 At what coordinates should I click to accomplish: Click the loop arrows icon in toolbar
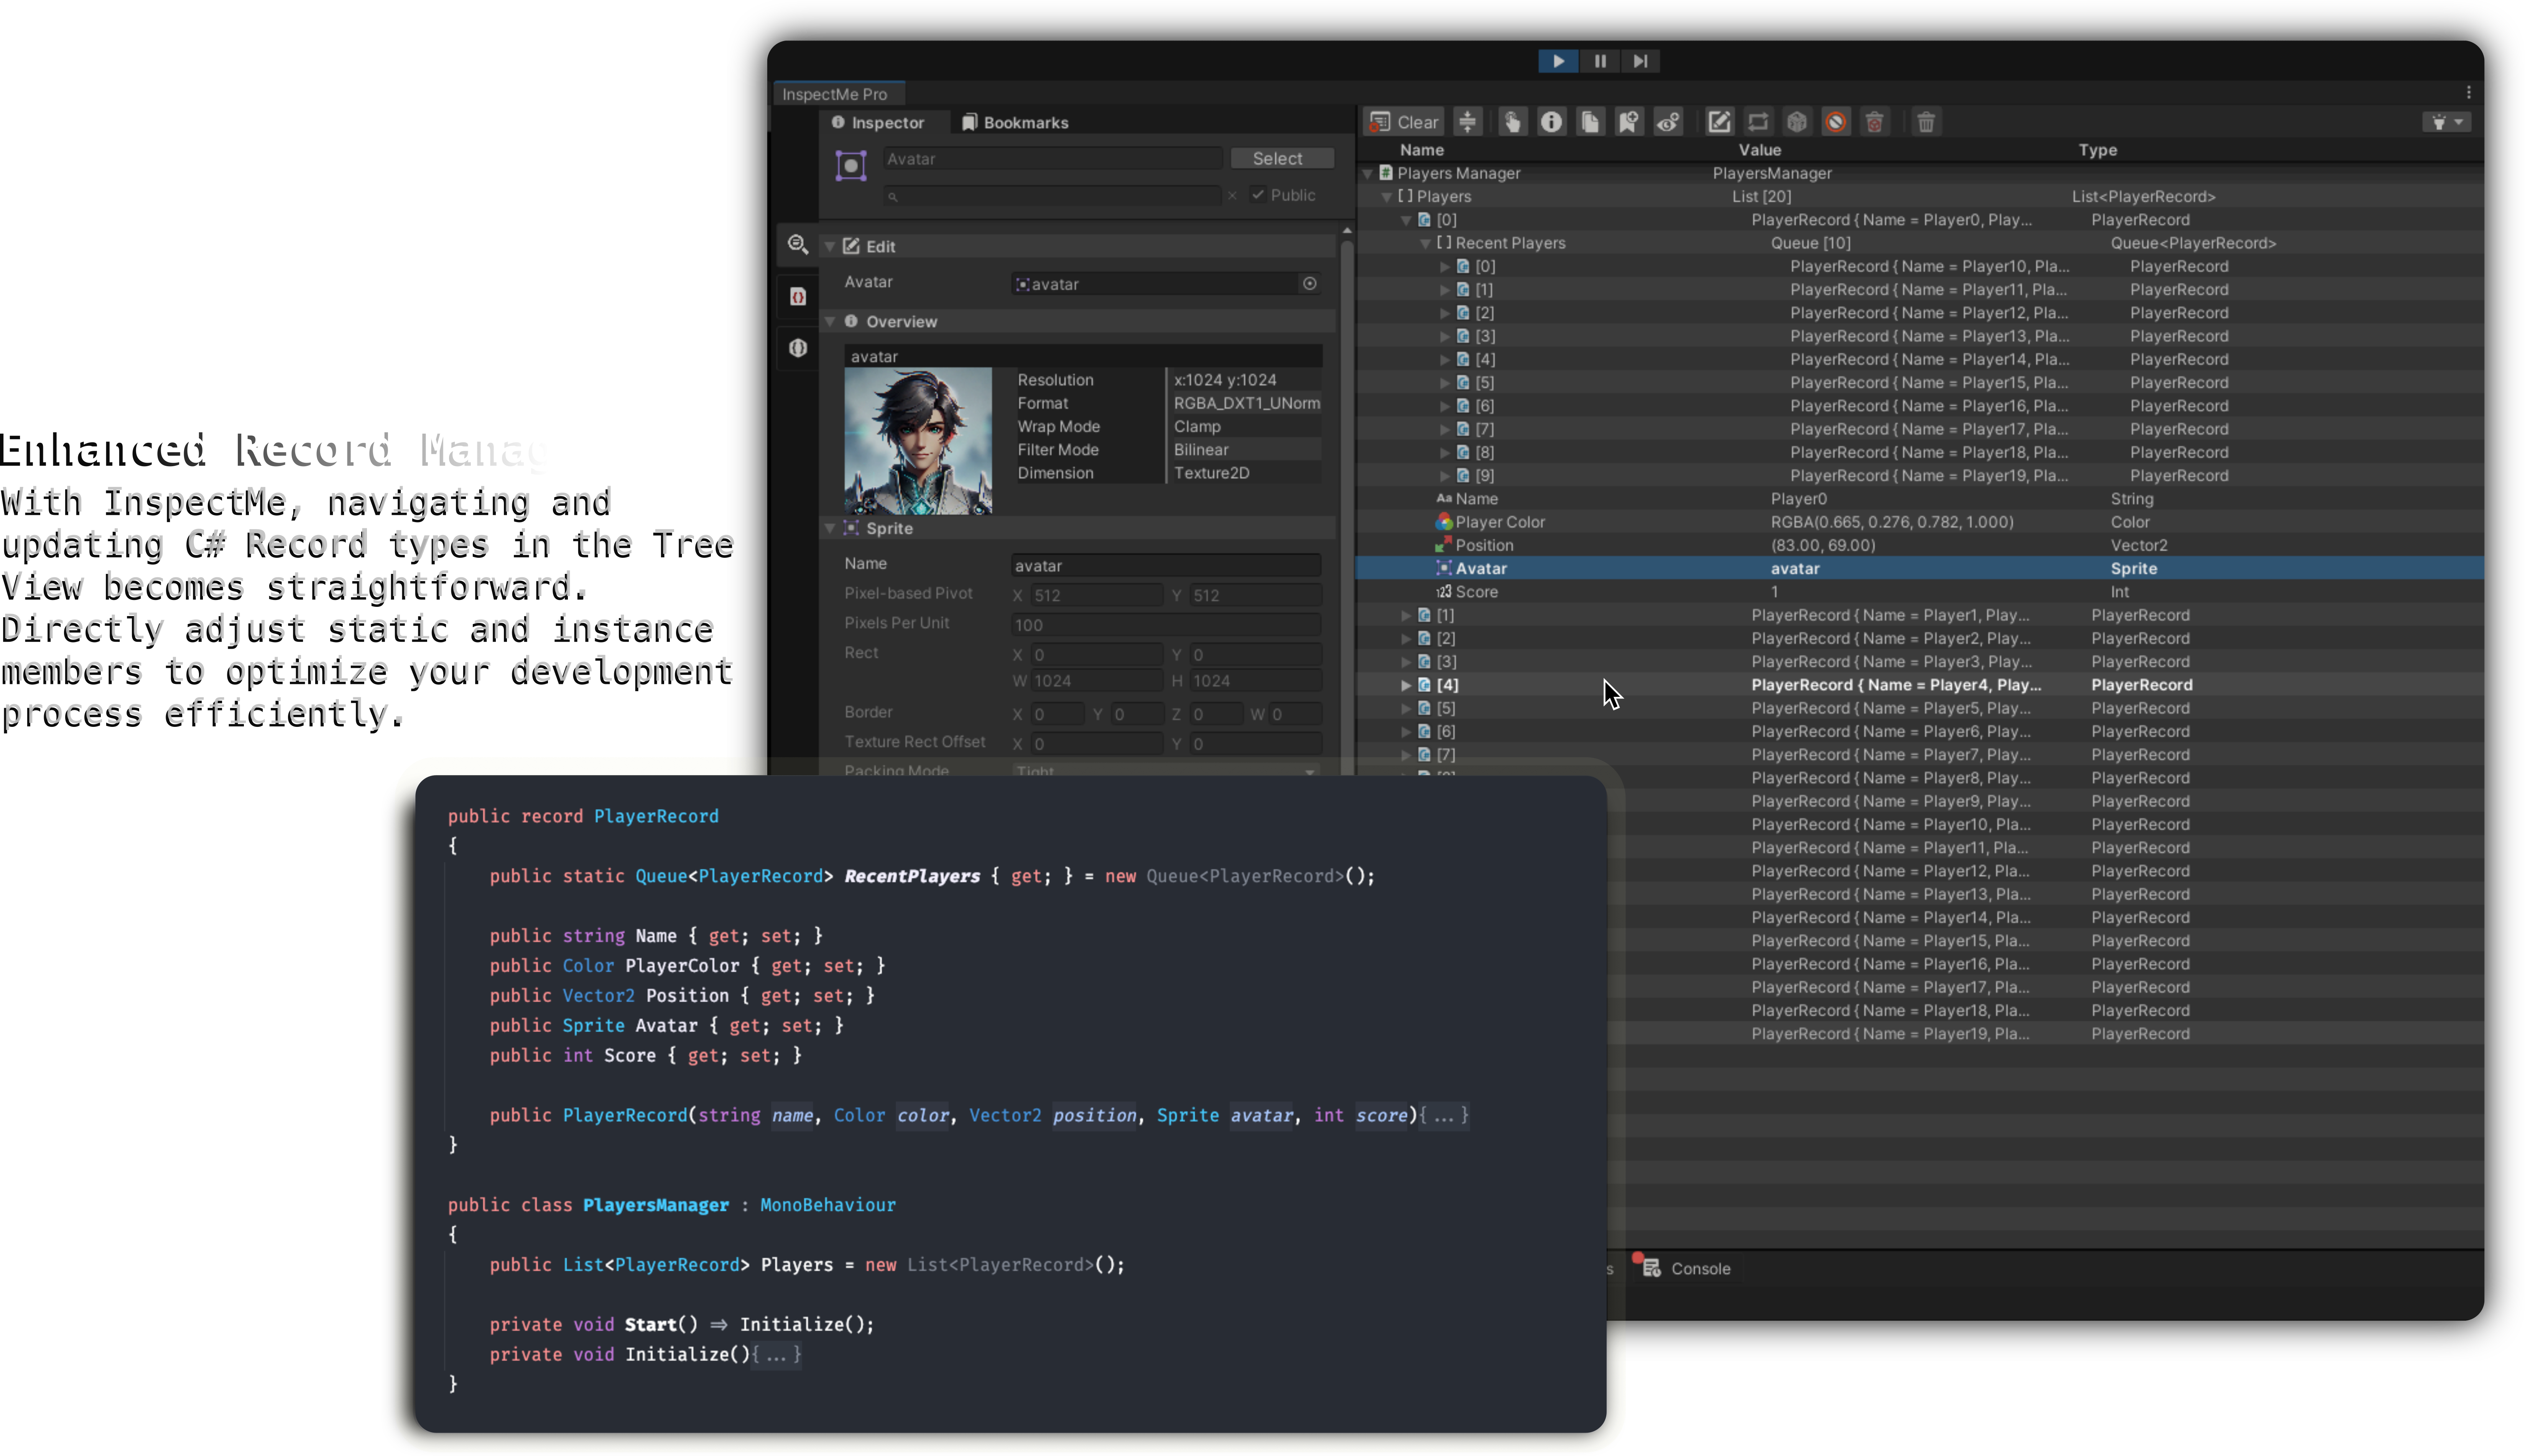coord(1758,122)
